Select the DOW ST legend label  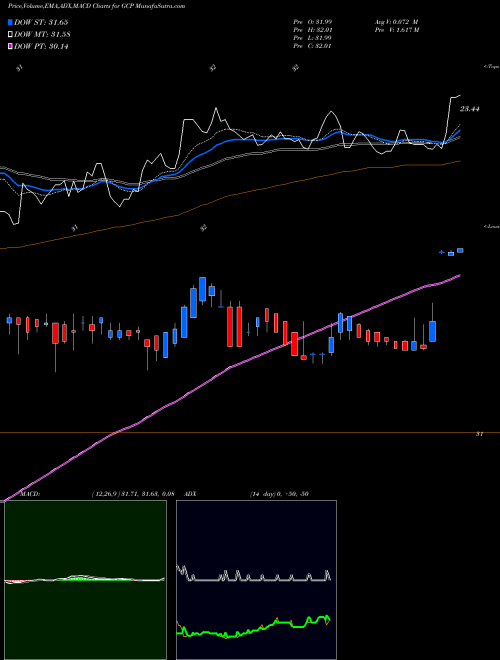(x=41, y=22)
